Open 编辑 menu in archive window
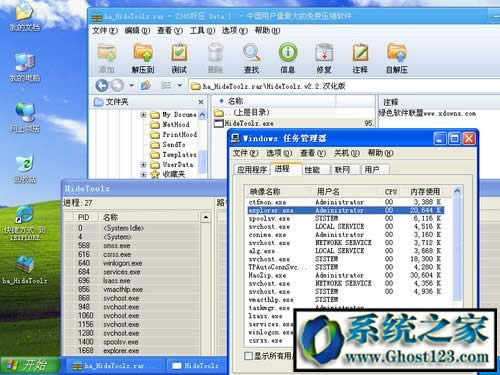Screen dimensions: 500x375 coord(137,31)
